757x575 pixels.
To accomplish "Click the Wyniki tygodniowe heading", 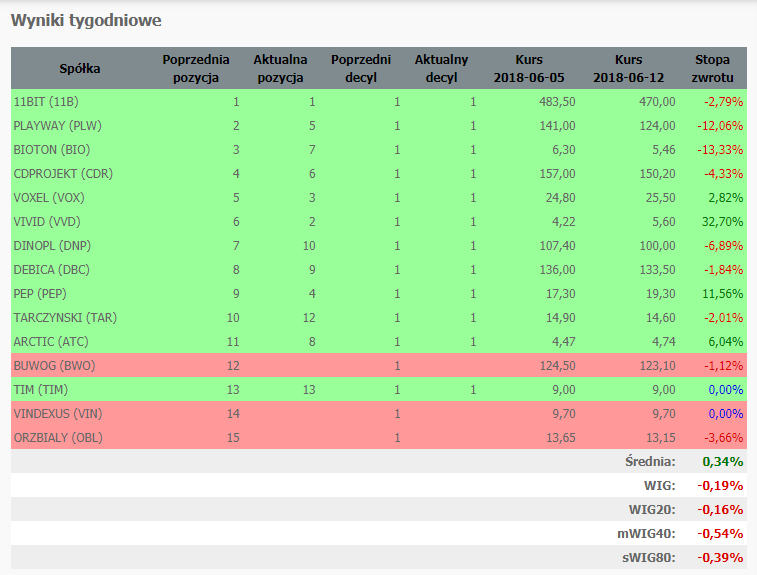I will [86, 20].
